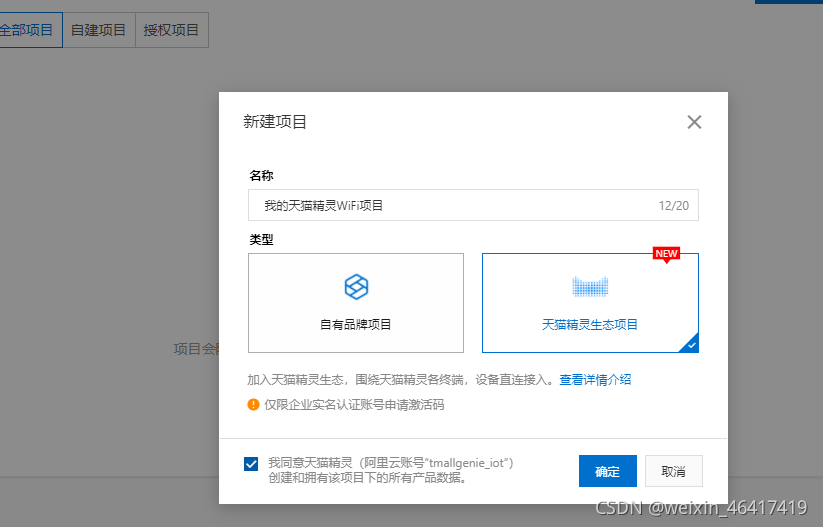Click the 名称 project name input field
Screen dimensions: 823x527
tap(473, 205)
